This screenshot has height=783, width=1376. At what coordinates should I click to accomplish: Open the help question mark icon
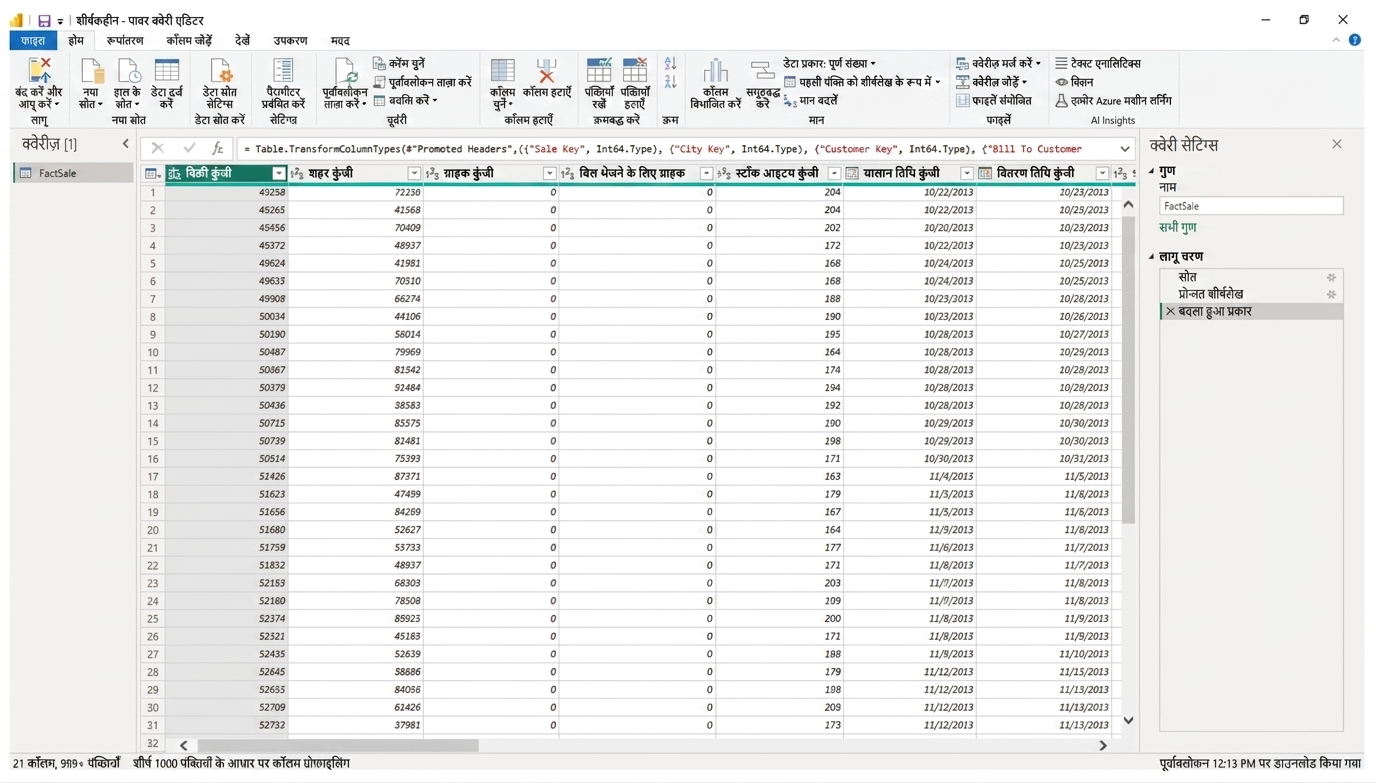1354,40
